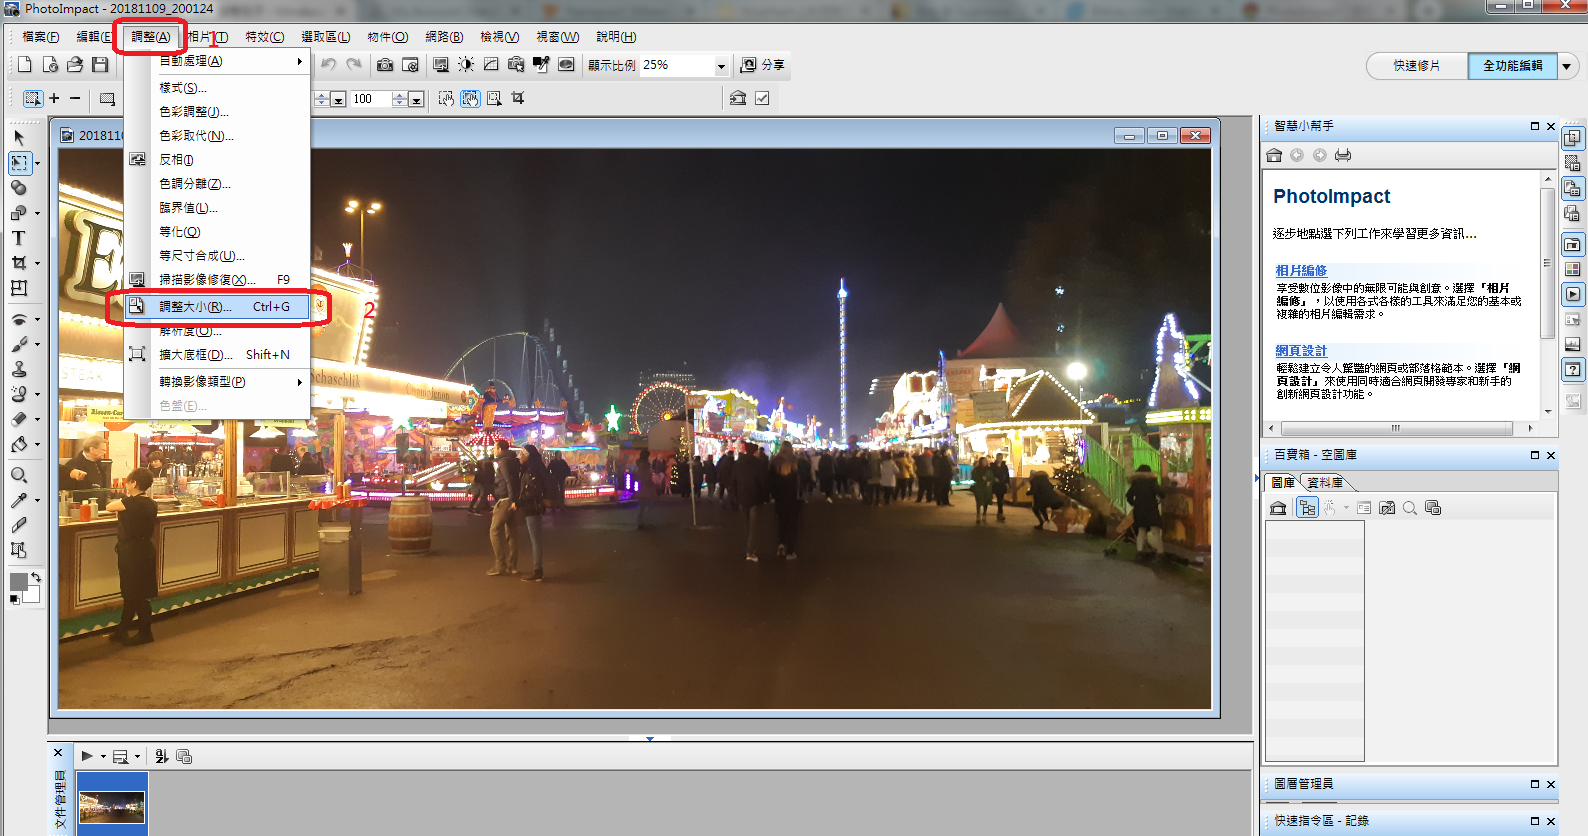Choose 色彩調整(J) menu entry

click(x=217, y=112)
